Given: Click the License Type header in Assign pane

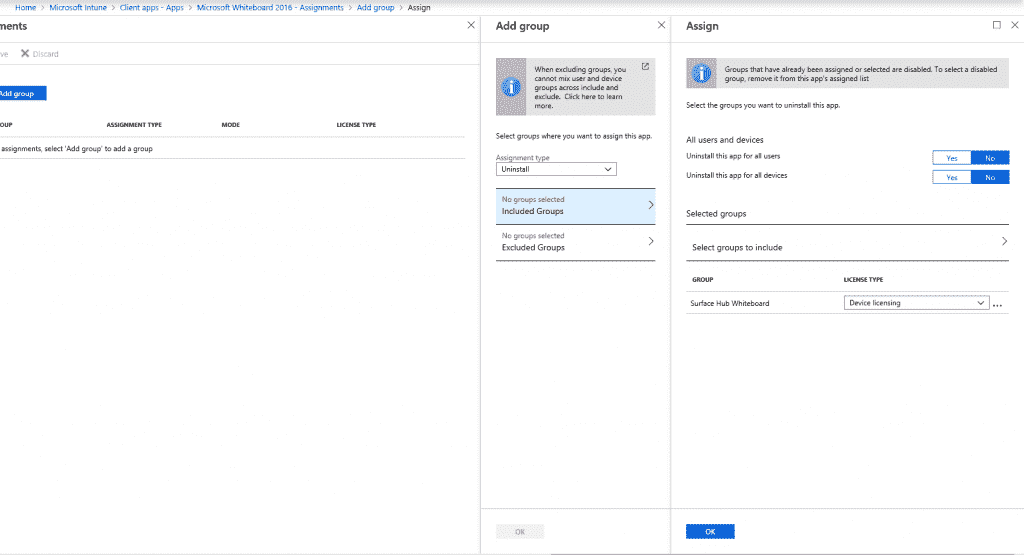Looking at the screenshot, I should pos(863,279).
